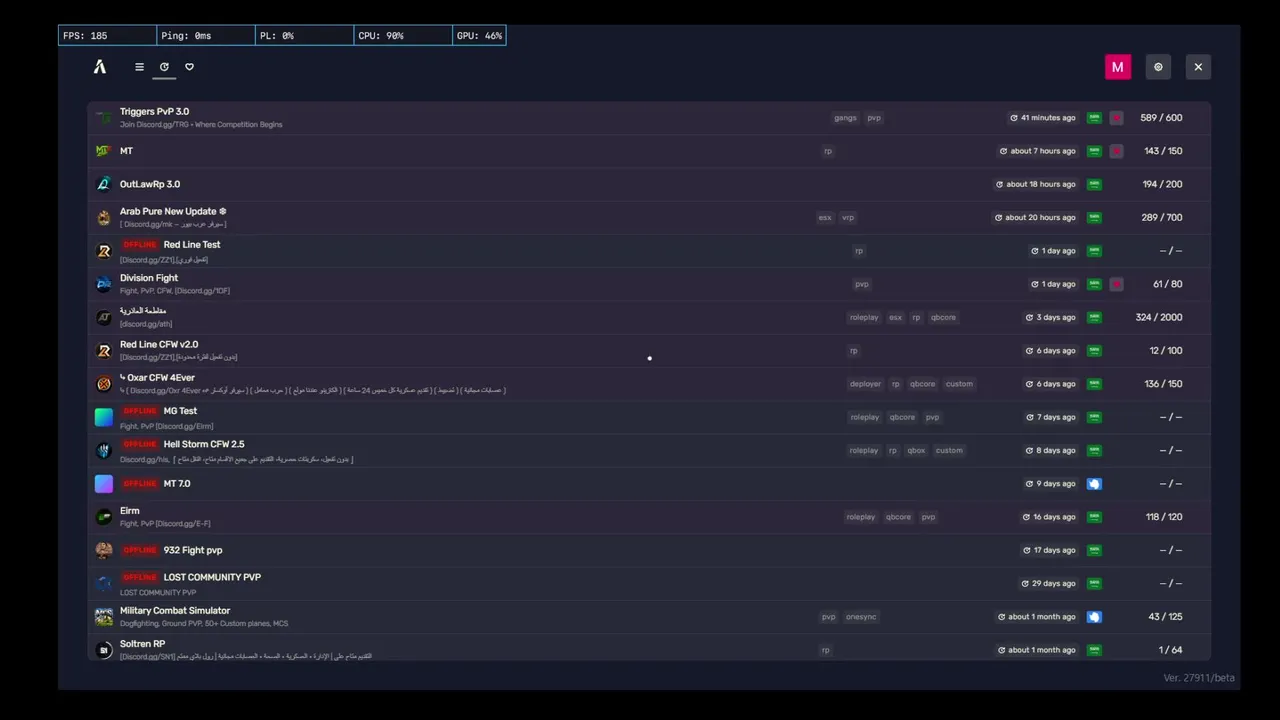This screenshot has width=1280, height=720.
Task: Click the Ver. 27911/beta label
Action: 1199,678
